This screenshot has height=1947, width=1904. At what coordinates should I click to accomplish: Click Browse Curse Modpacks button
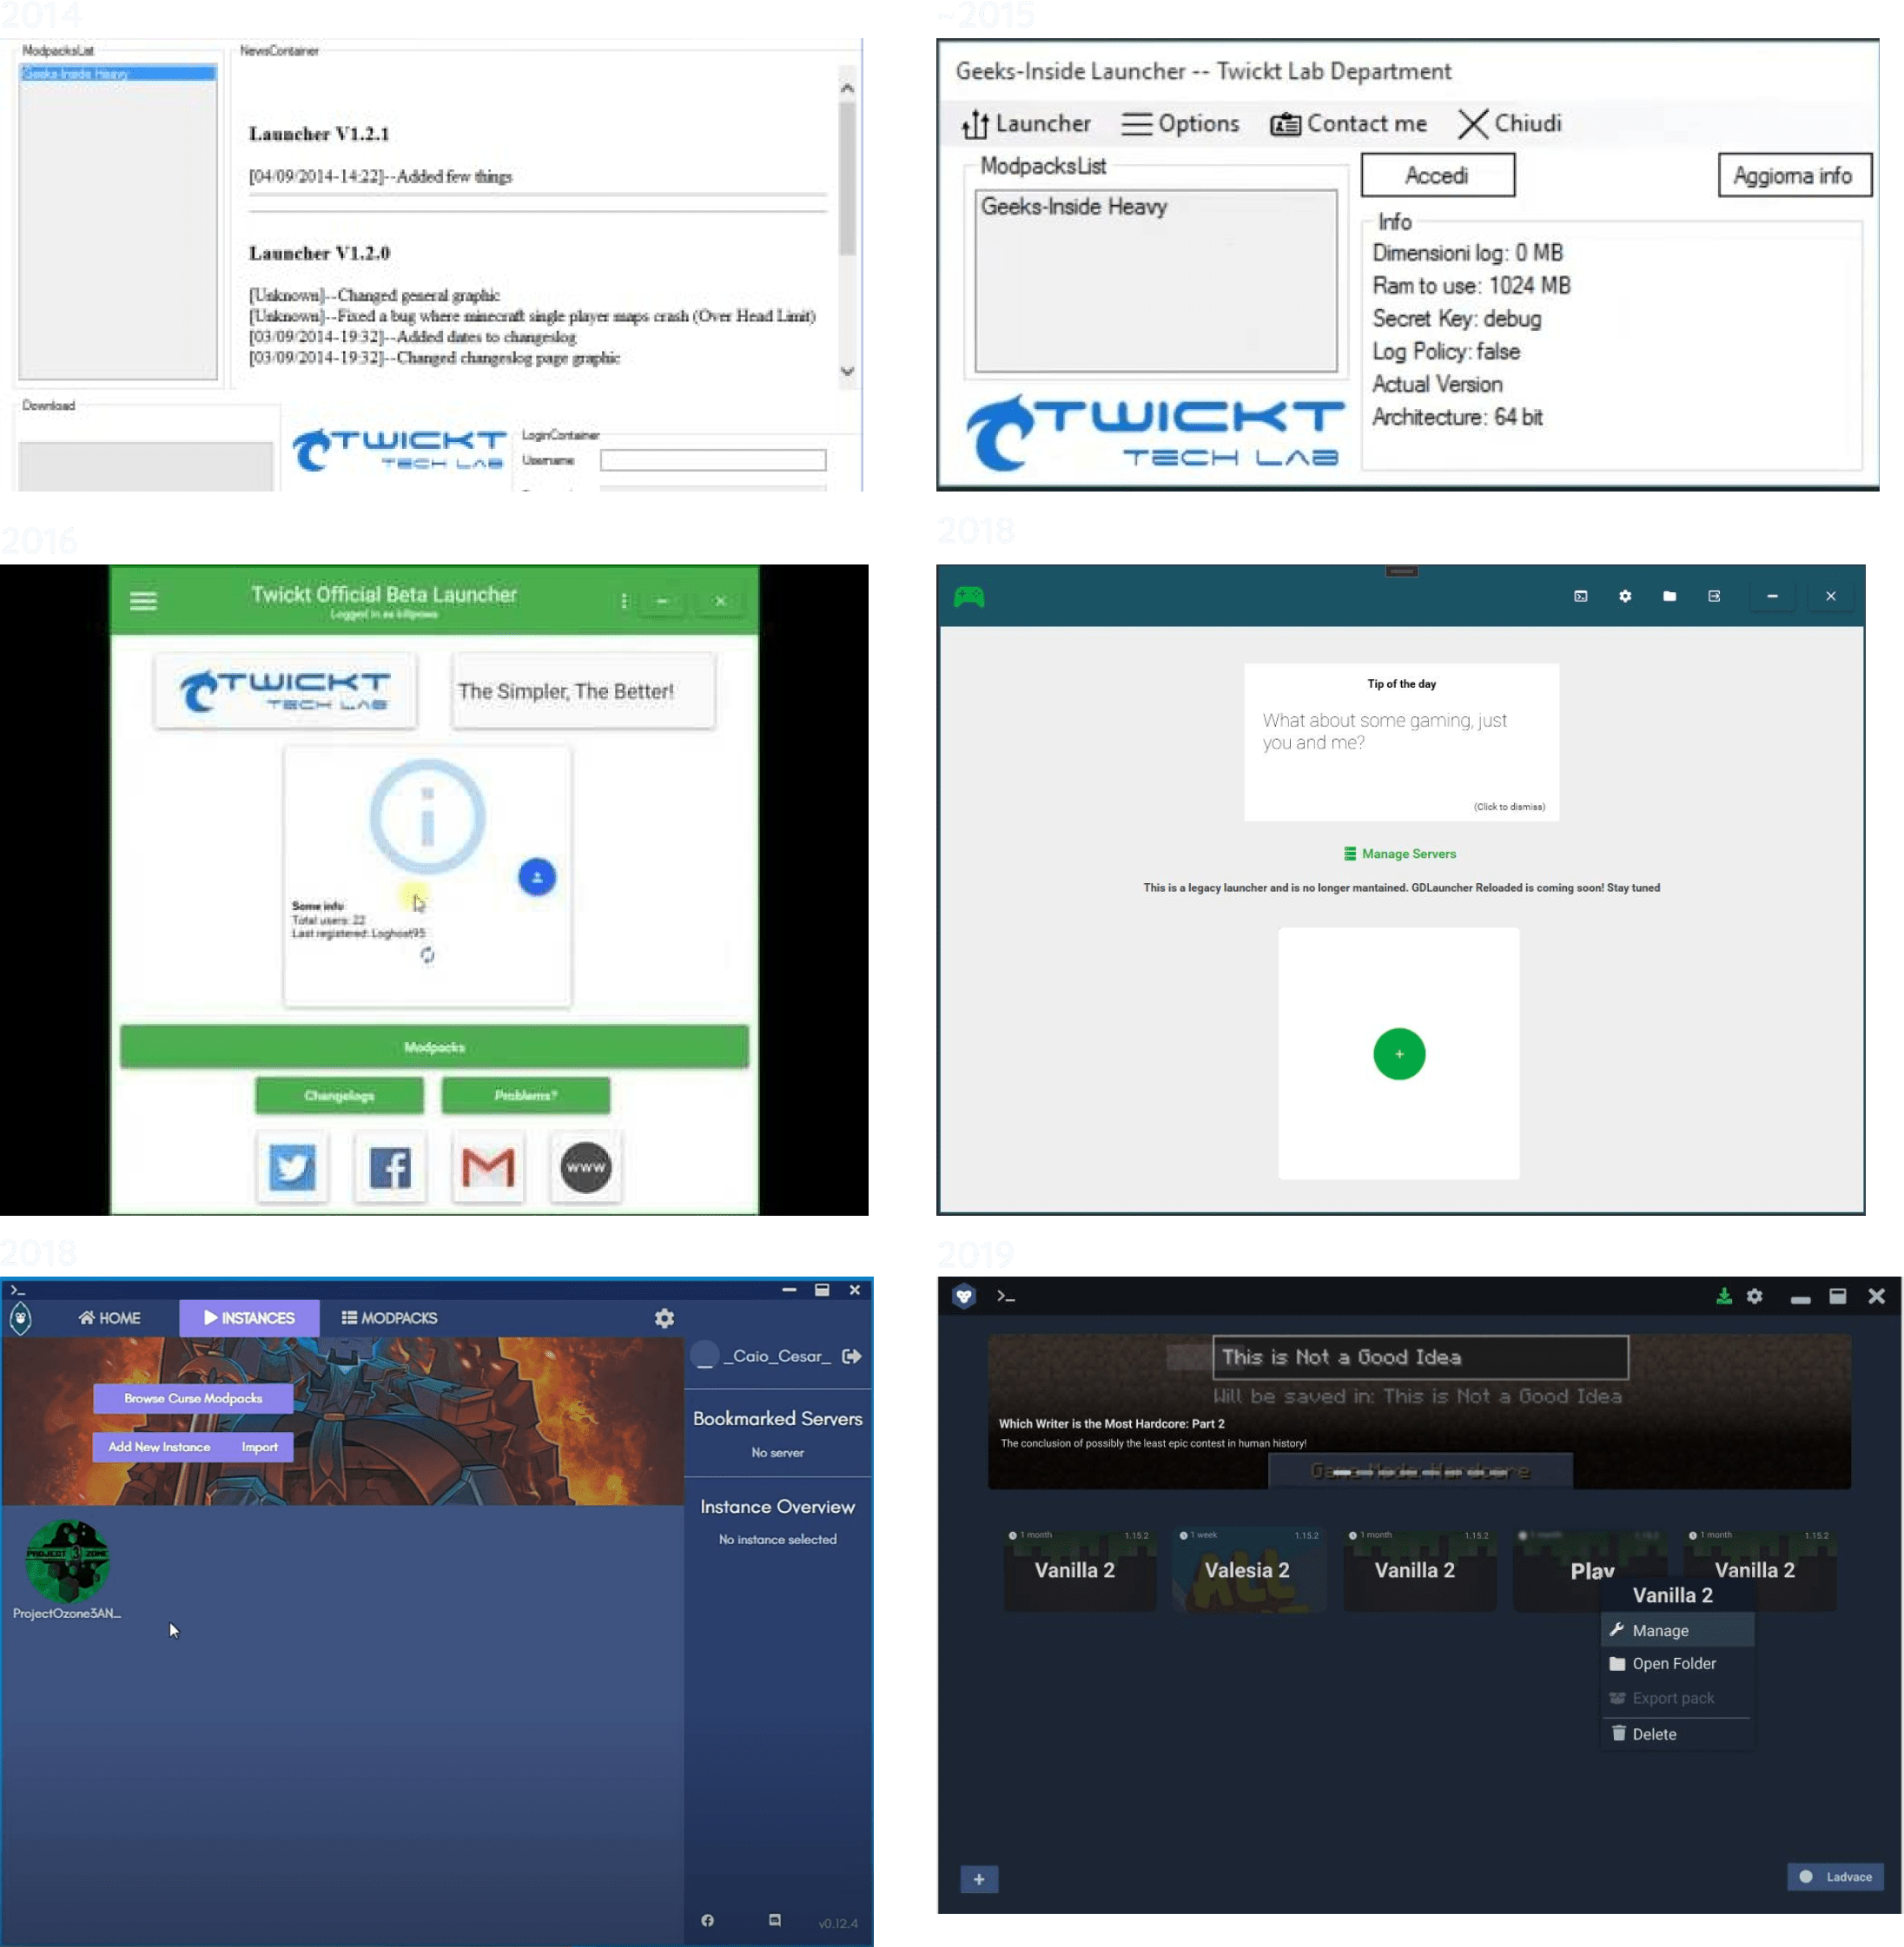click(x=193, y=1398)
